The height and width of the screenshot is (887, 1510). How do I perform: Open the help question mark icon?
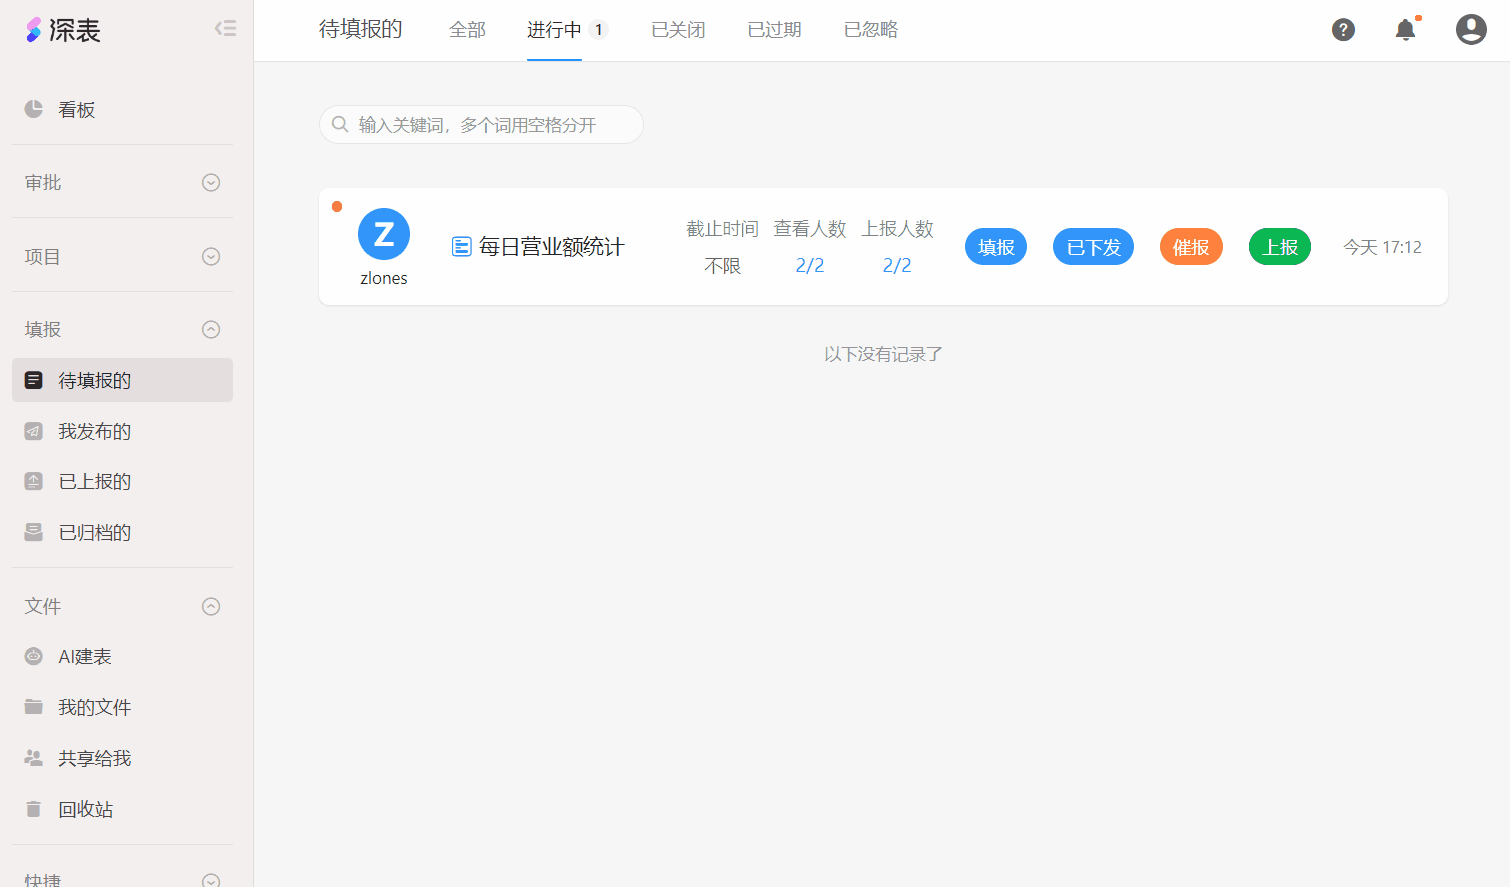(1343, 30)
